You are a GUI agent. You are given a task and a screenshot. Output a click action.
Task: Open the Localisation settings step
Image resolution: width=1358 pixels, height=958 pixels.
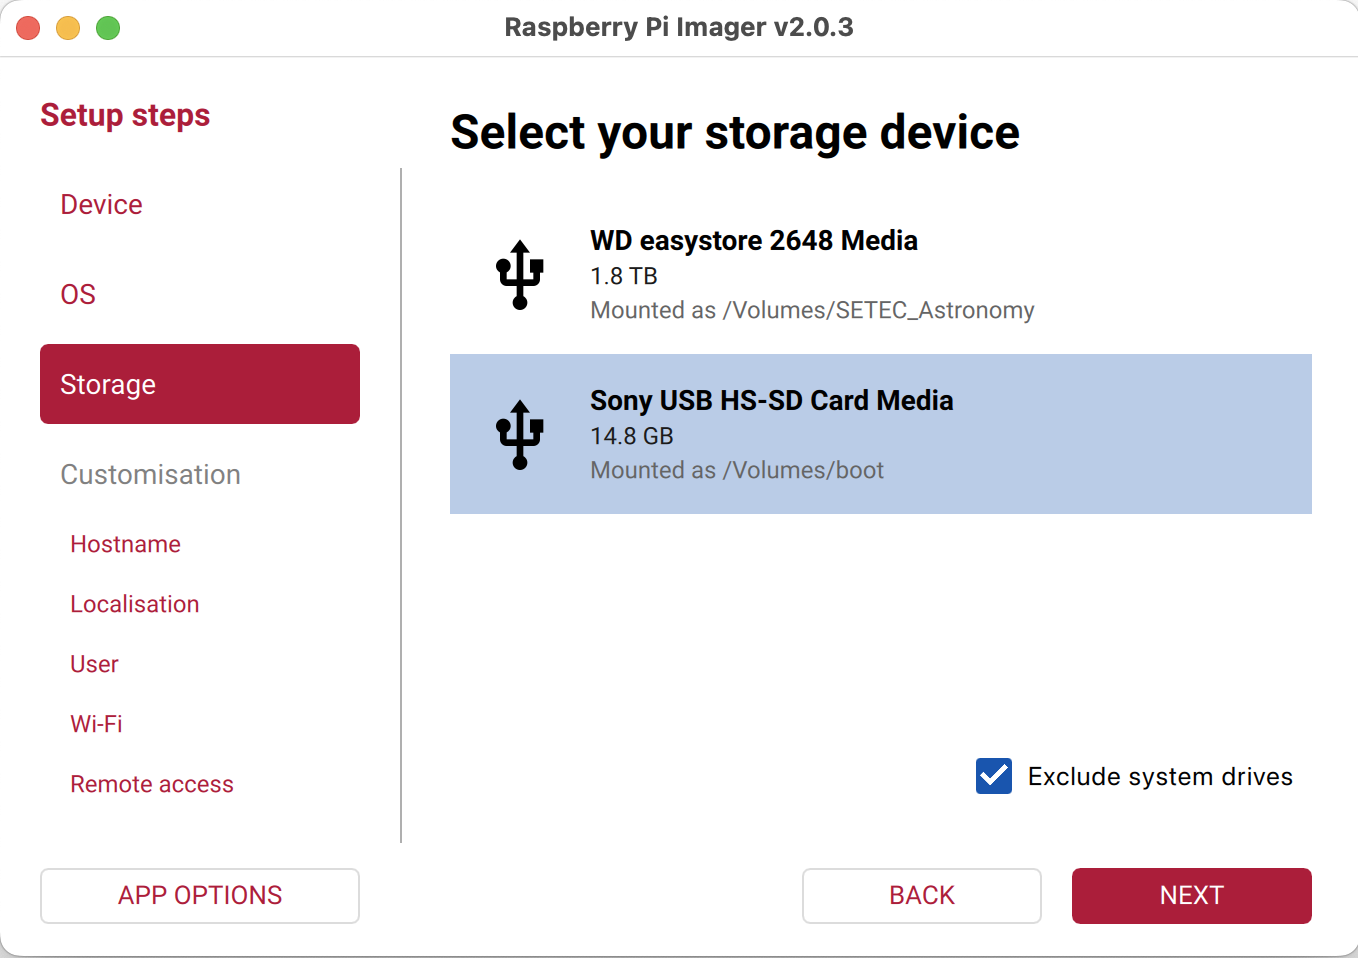(135, 604)
